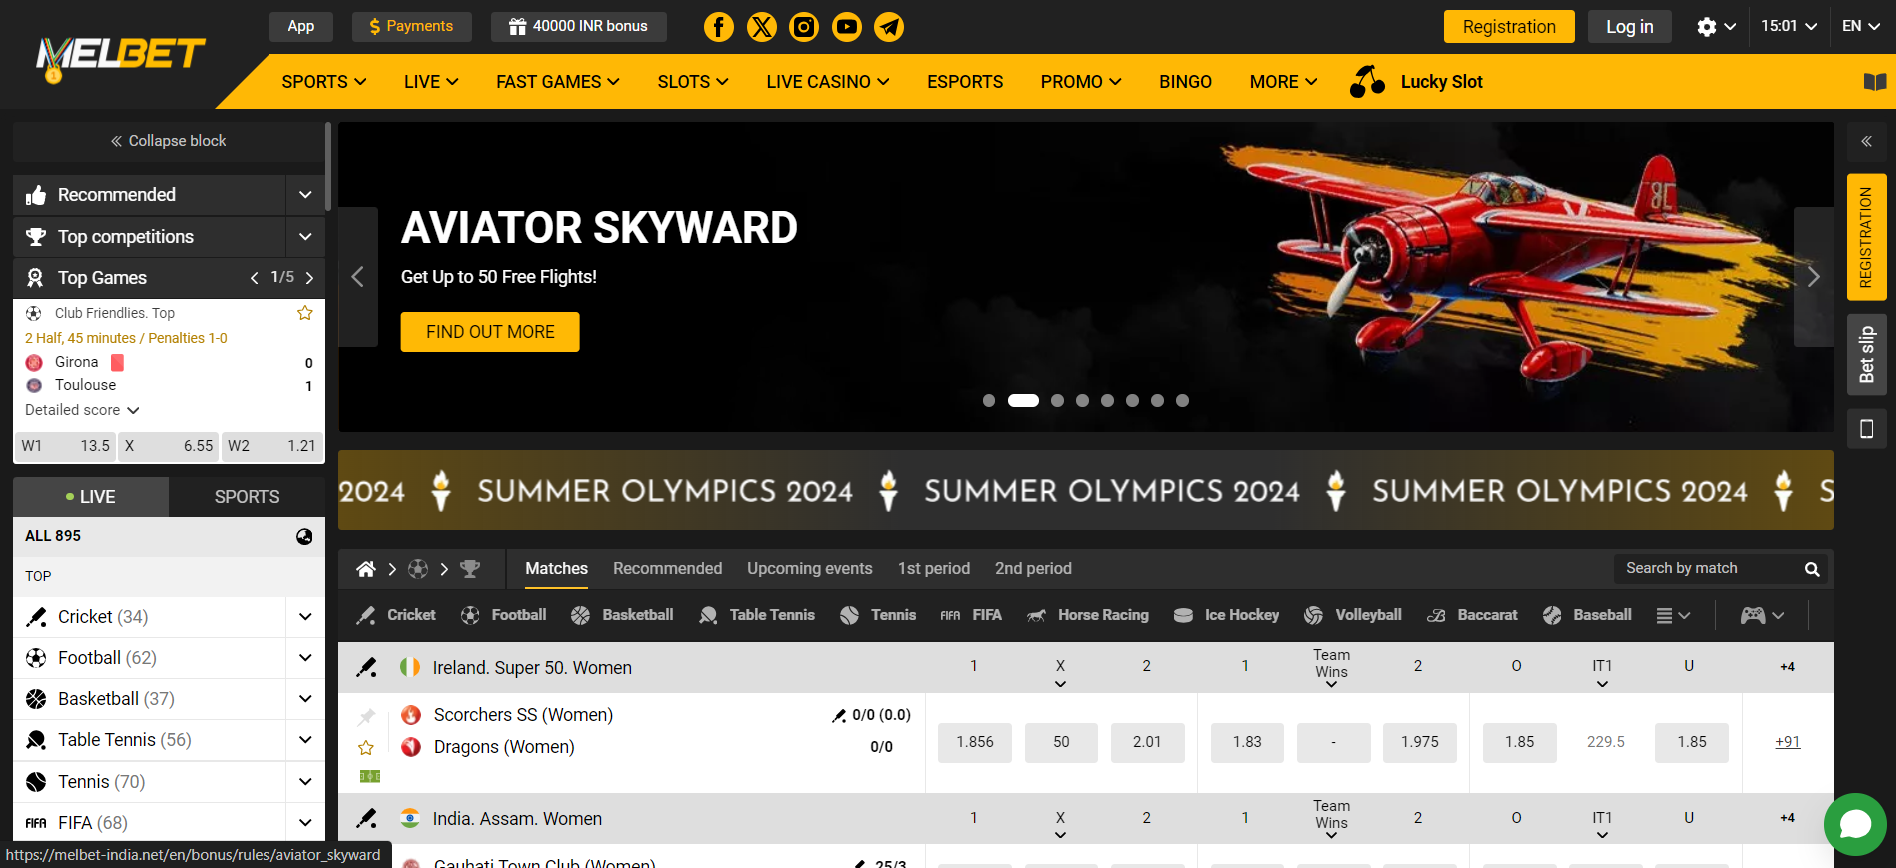The image size is (1896, 868).
Task: Click the search magnifier icon
Action: pos(1811,569)
